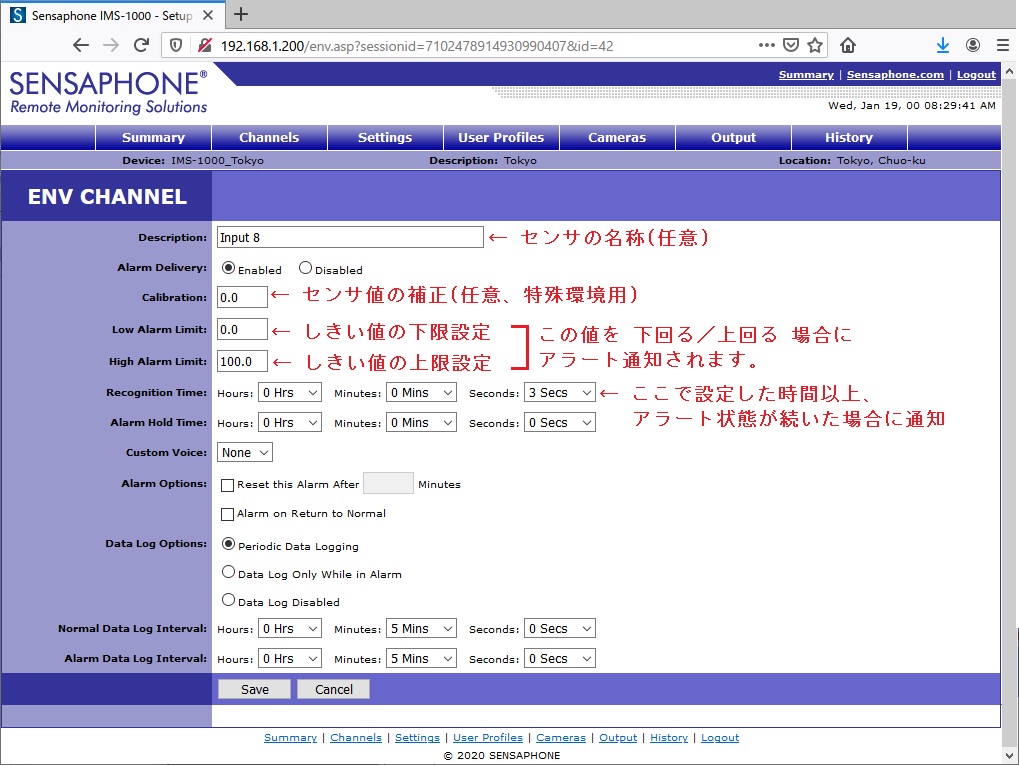This screenshot has height=766, width=1019.
Task: Open the downloads arrow icon
Action: 942,45
